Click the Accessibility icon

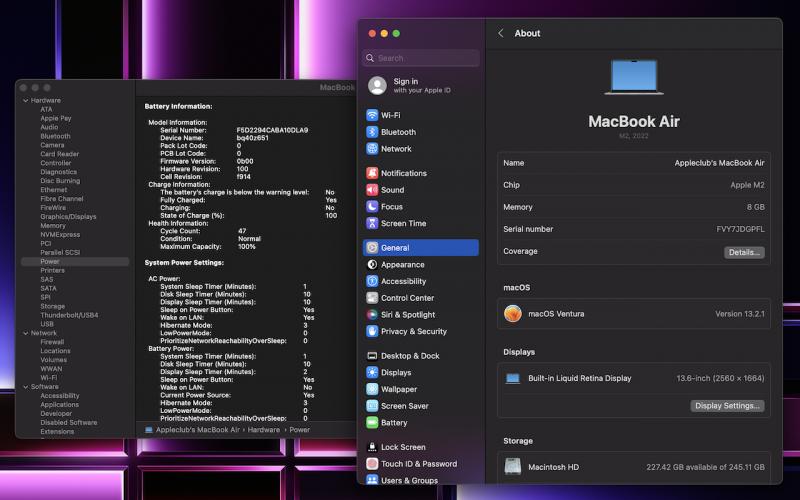click(x=372, y=281)
